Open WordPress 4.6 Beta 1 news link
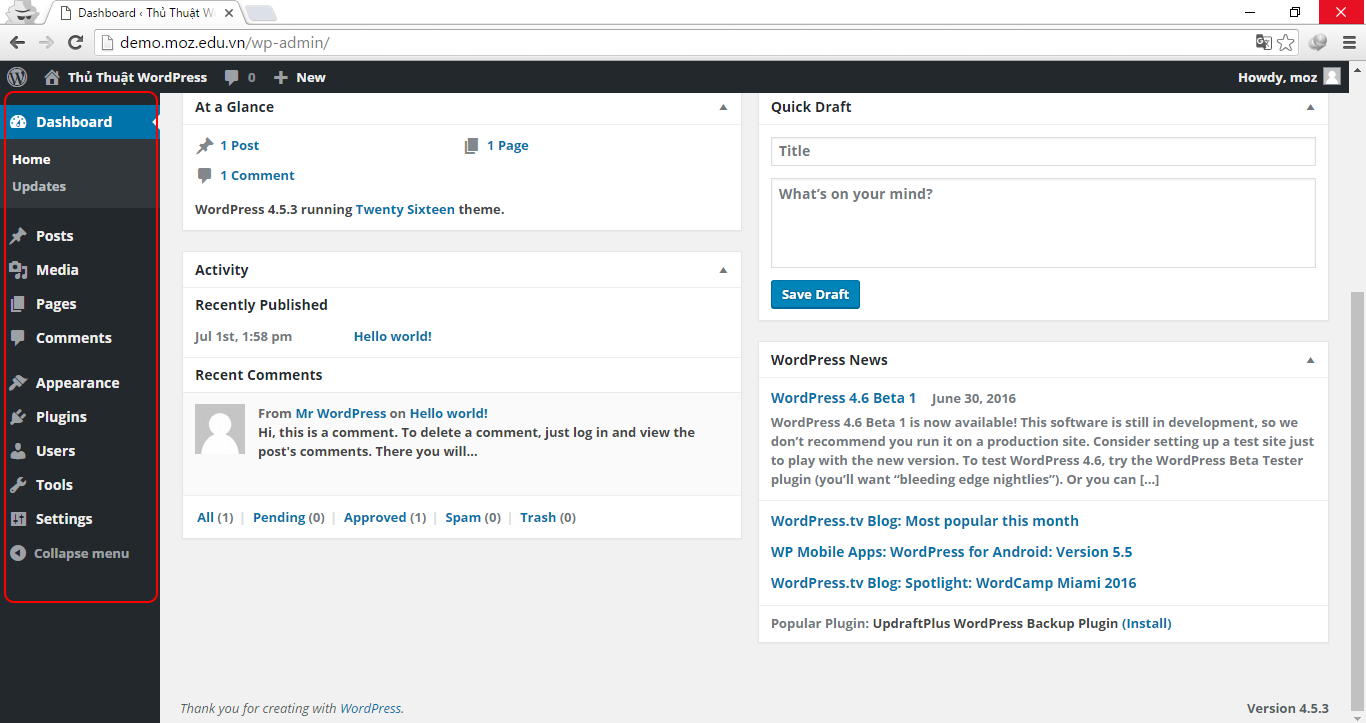Viewport: 1366px width, 723px height. 843,398
